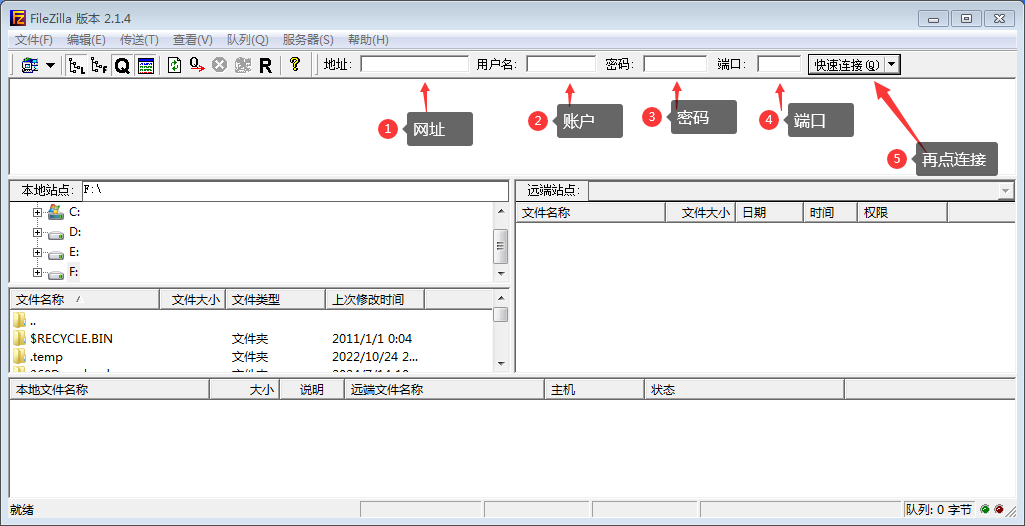Sort local files by 文件大小 column
The height and width of the screenshot is (526, 1025).
tap(193, 299)
